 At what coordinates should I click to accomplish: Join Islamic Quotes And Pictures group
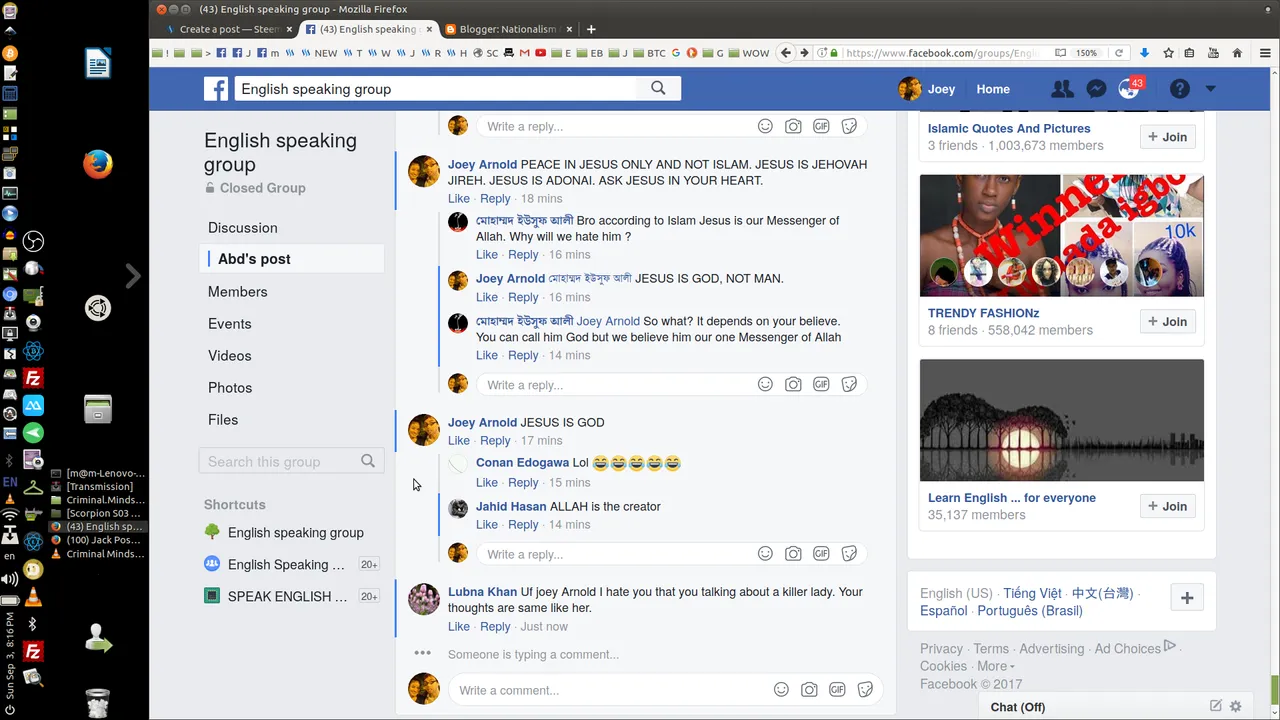1167,137
